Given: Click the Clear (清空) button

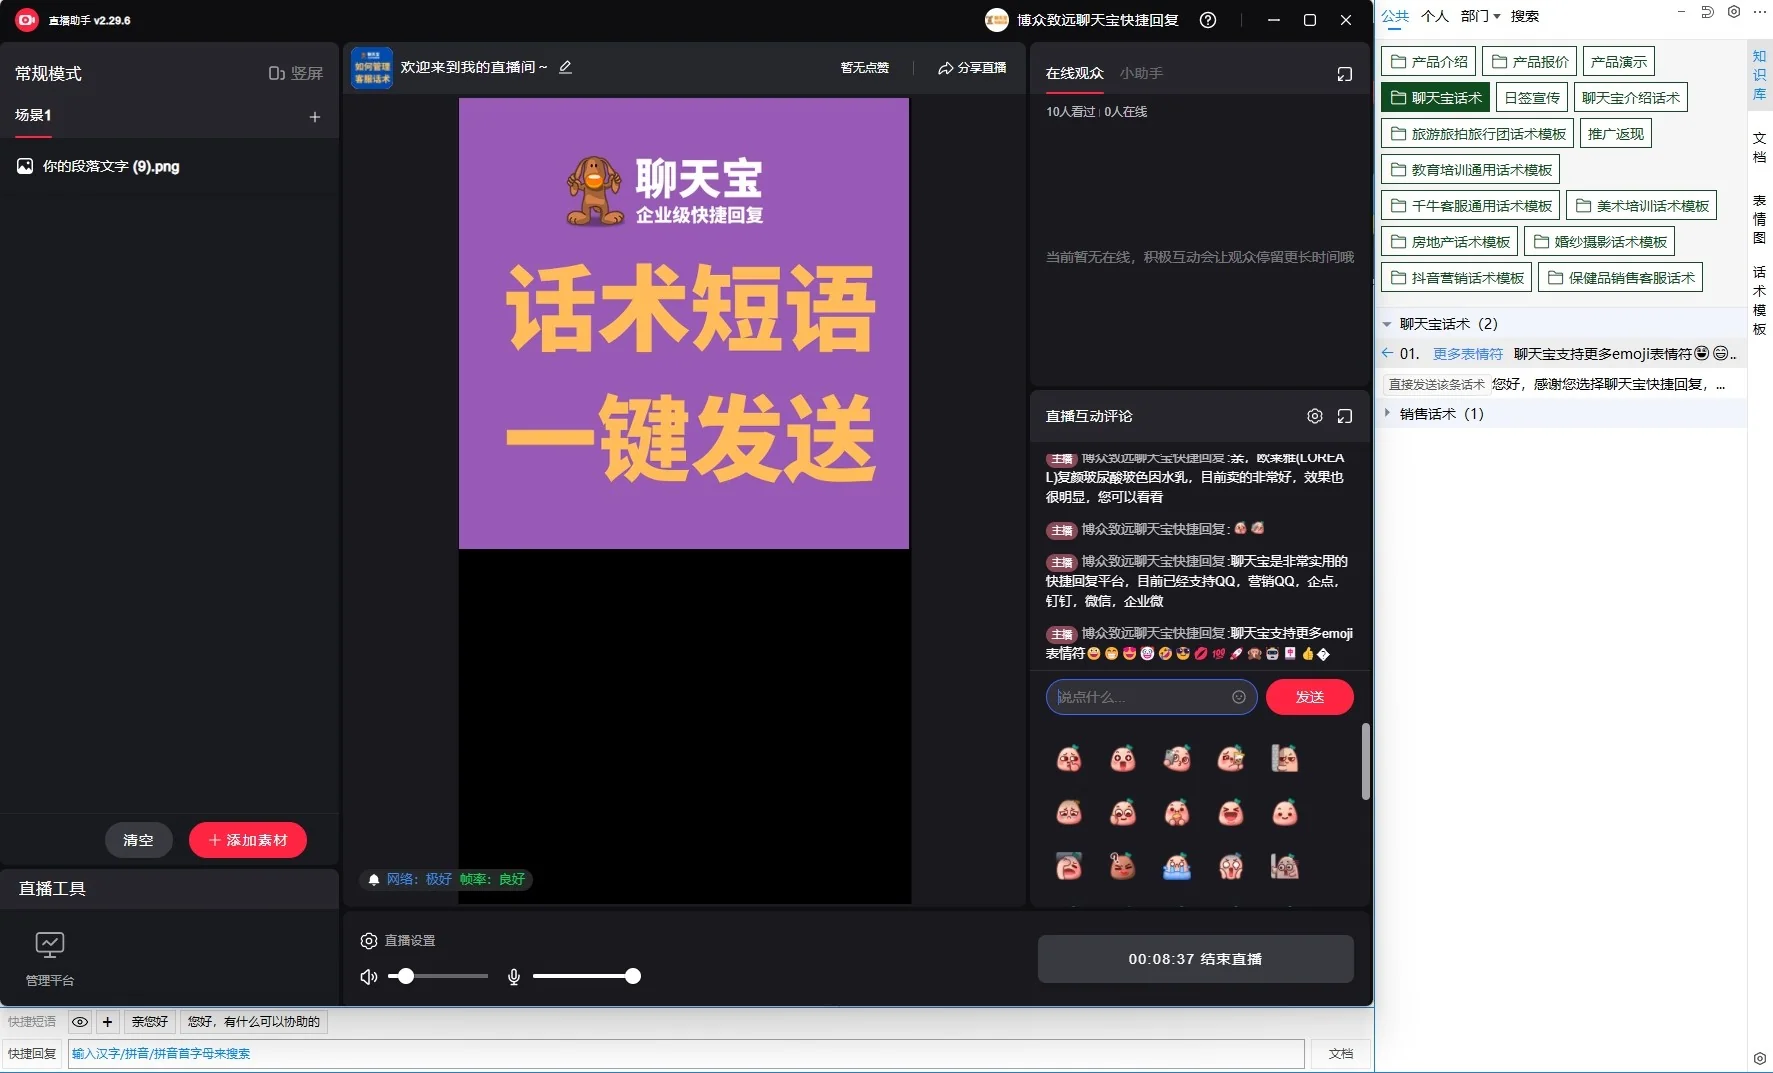Looking at the screenshot, I should (x=138, y=840).
